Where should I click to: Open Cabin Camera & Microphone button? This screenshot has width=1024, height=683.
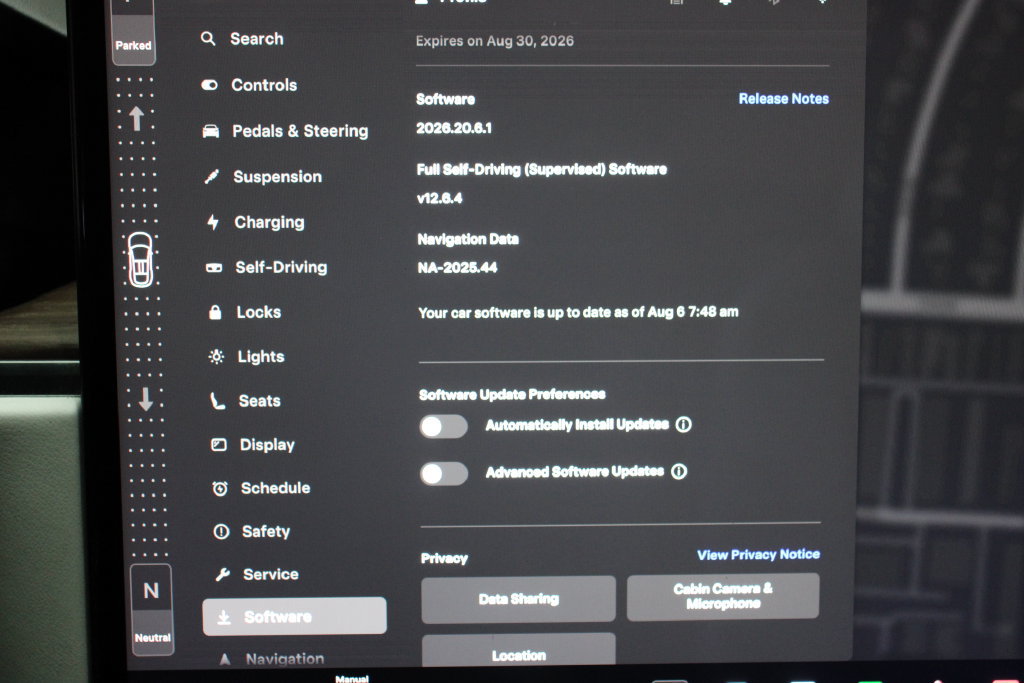click(723, 596)
